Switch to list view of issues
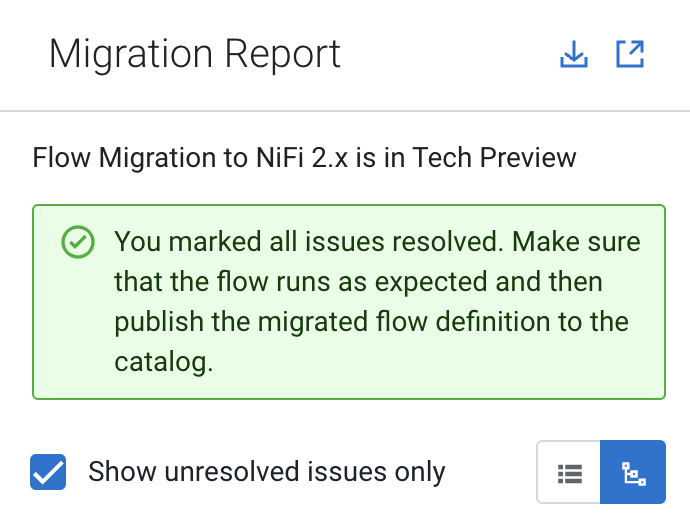The image size is (690, 518). point(569,472)
